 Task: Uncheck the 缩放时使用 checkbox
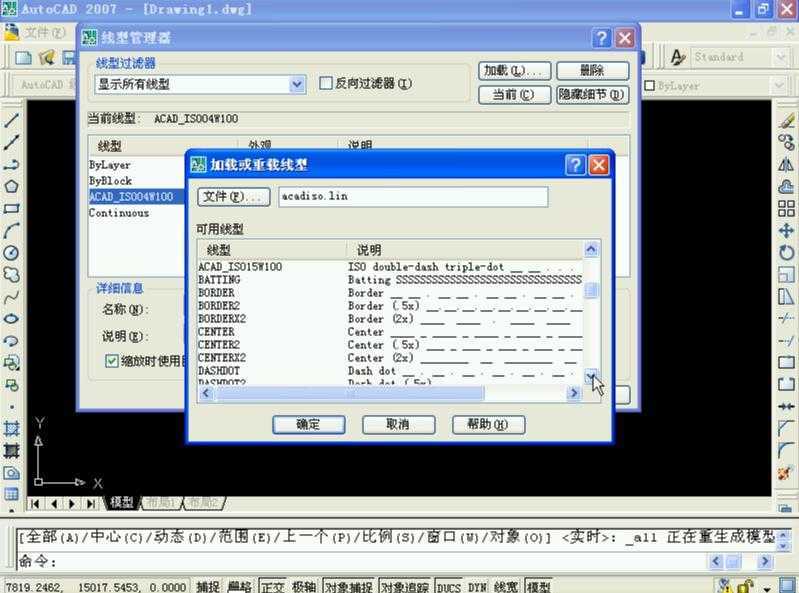(x=112, y=361)
